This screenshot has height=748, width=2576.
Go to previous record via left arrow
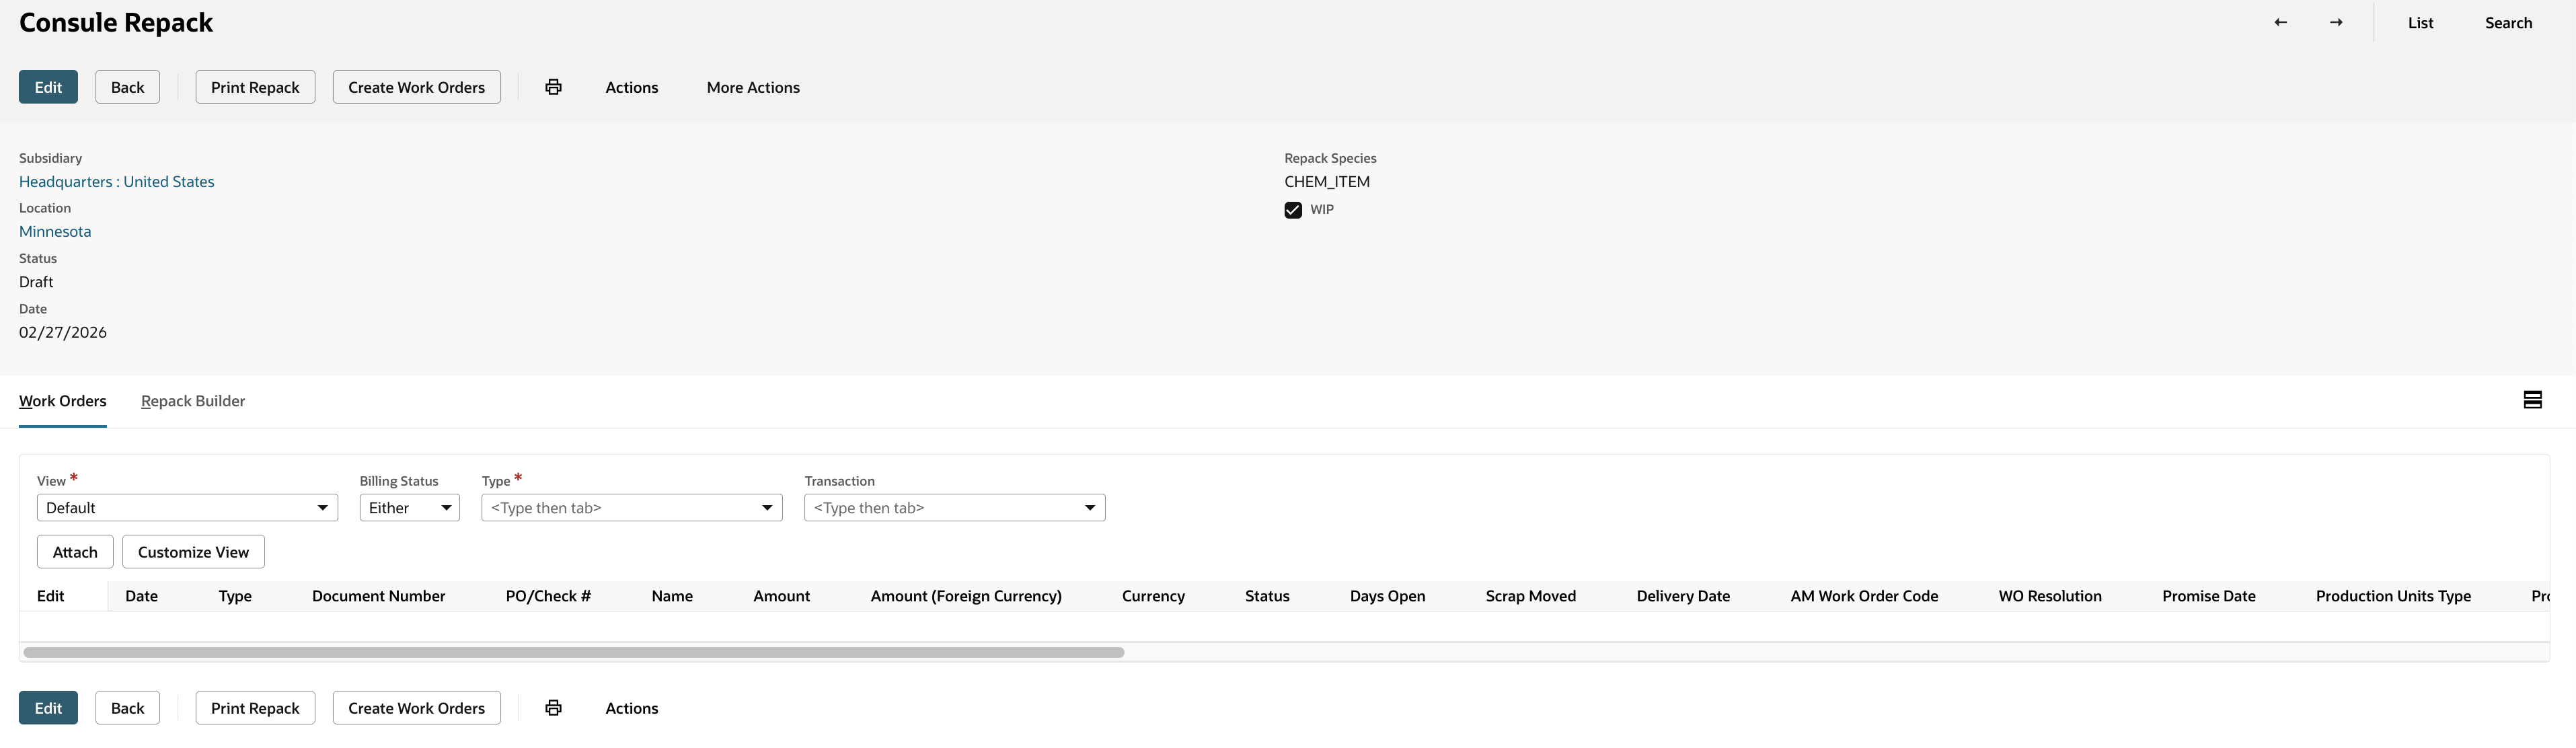2280,22
